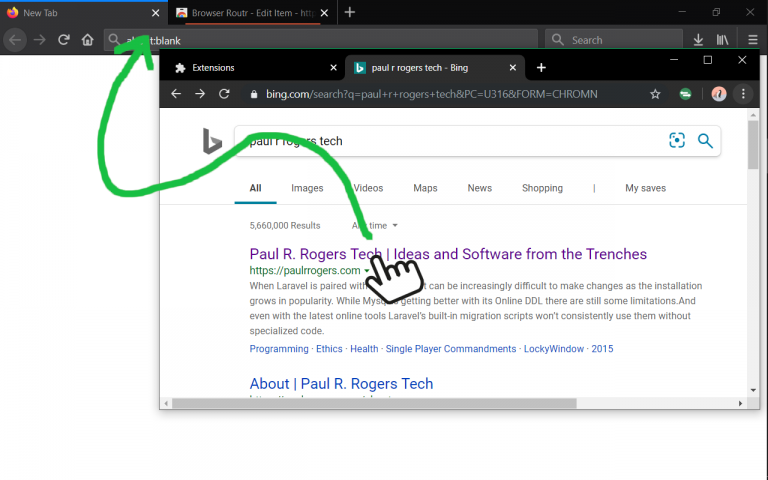Expand the arrow beside paulrrogers.com URL
Image resolution: width=768 pixels, height=480 pixels.
tap(366, 271)
